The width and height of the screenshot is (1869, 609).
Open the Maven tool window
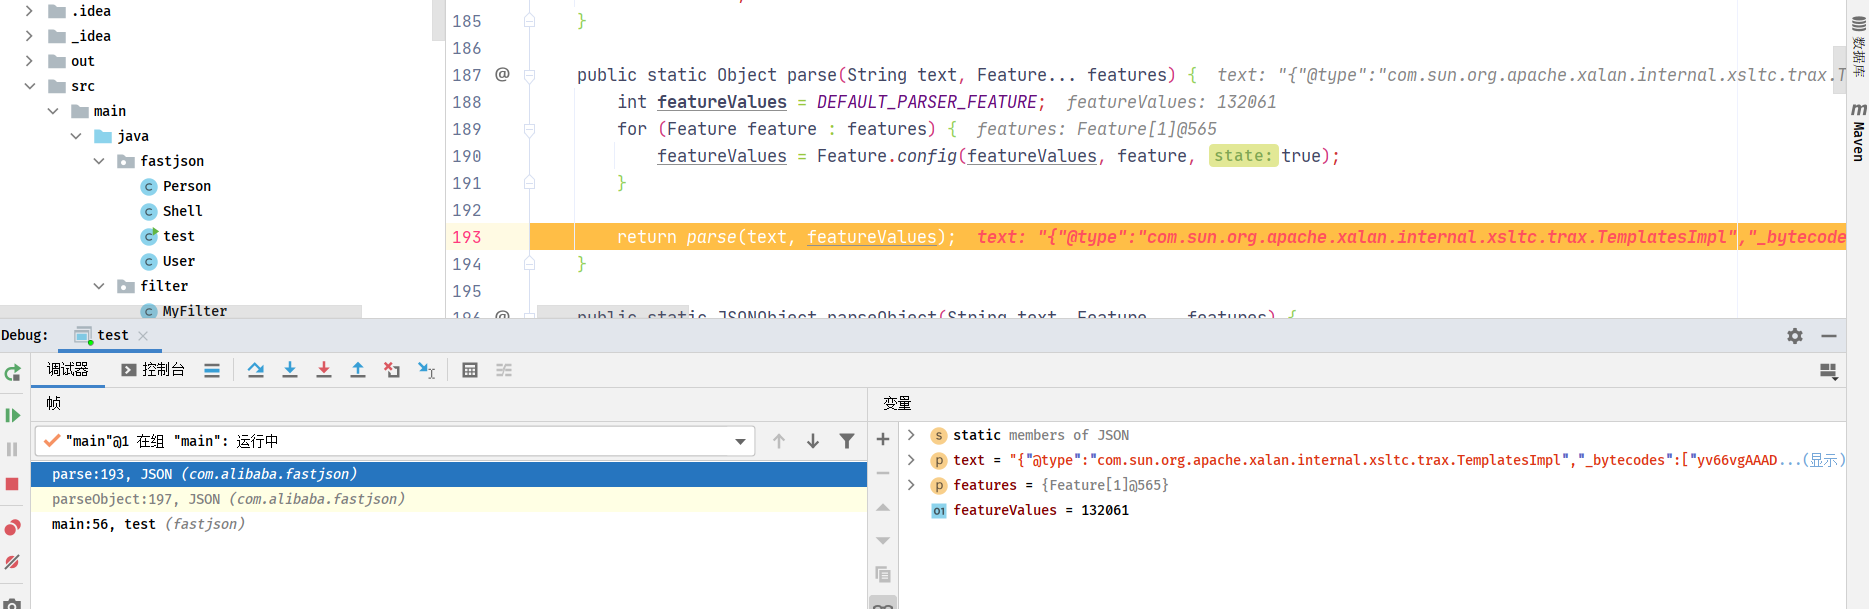pos(1858,131)
